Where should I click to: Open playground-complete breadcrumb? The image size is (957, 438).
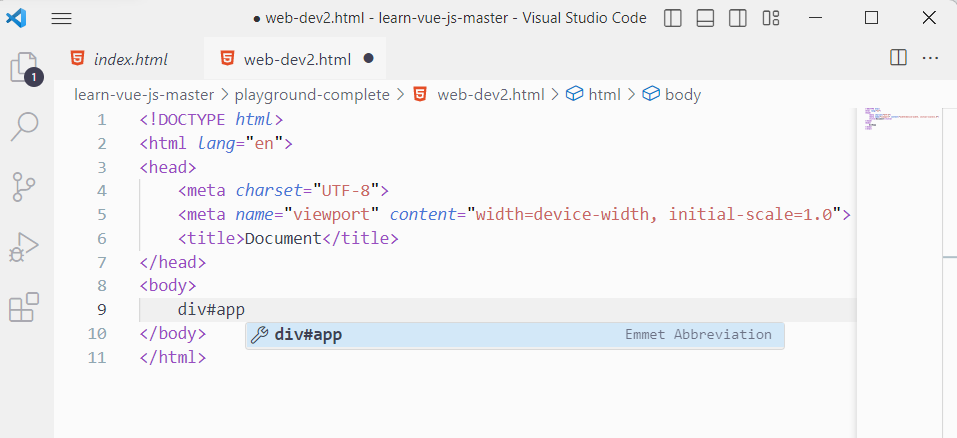(x=312, y=95)
